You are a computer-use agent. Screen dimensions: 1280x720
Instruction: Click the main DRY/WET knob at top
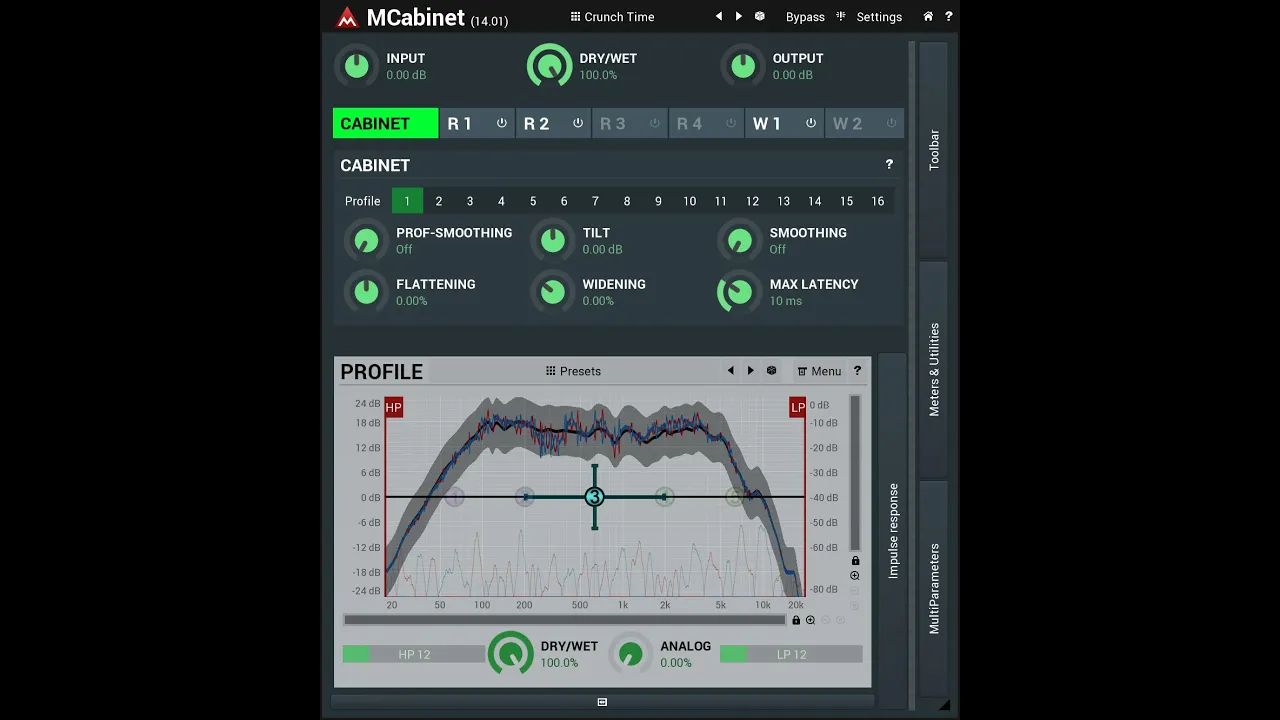(549, 66)
